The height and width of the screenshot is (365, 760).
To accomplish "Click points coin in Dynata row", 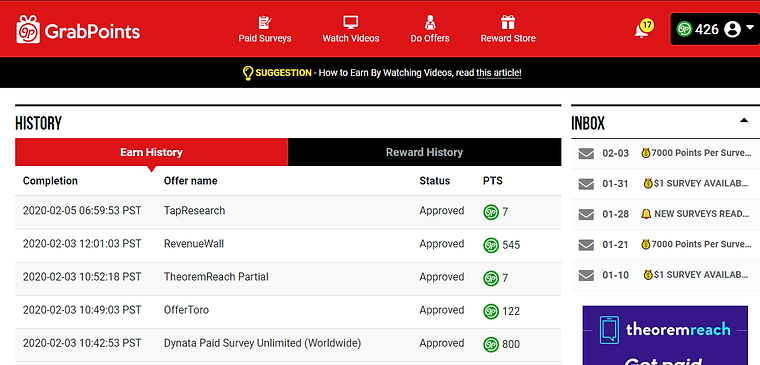I will point(491,344).
